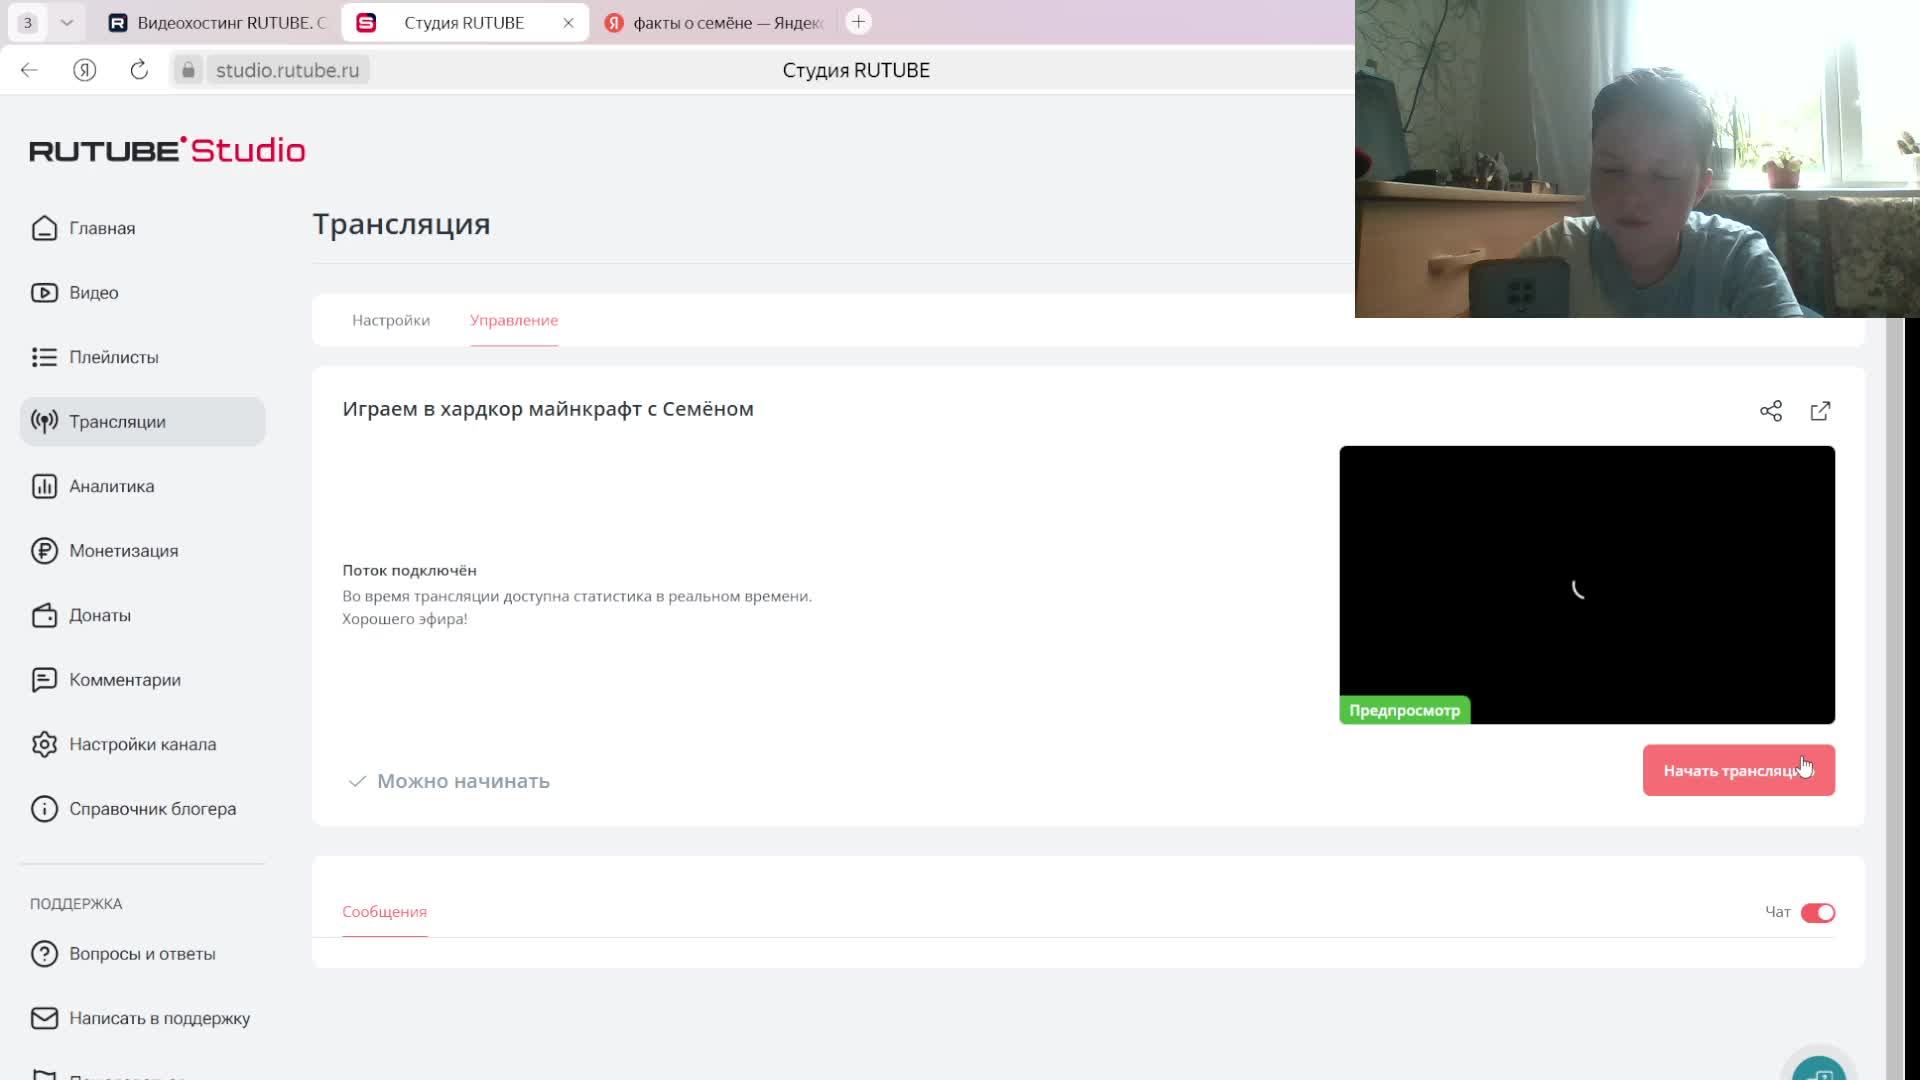The image size is (1920, 1080).
Task: Open the Аналитика chart icon
Action: pyautogui.click(x=44, y=486)
